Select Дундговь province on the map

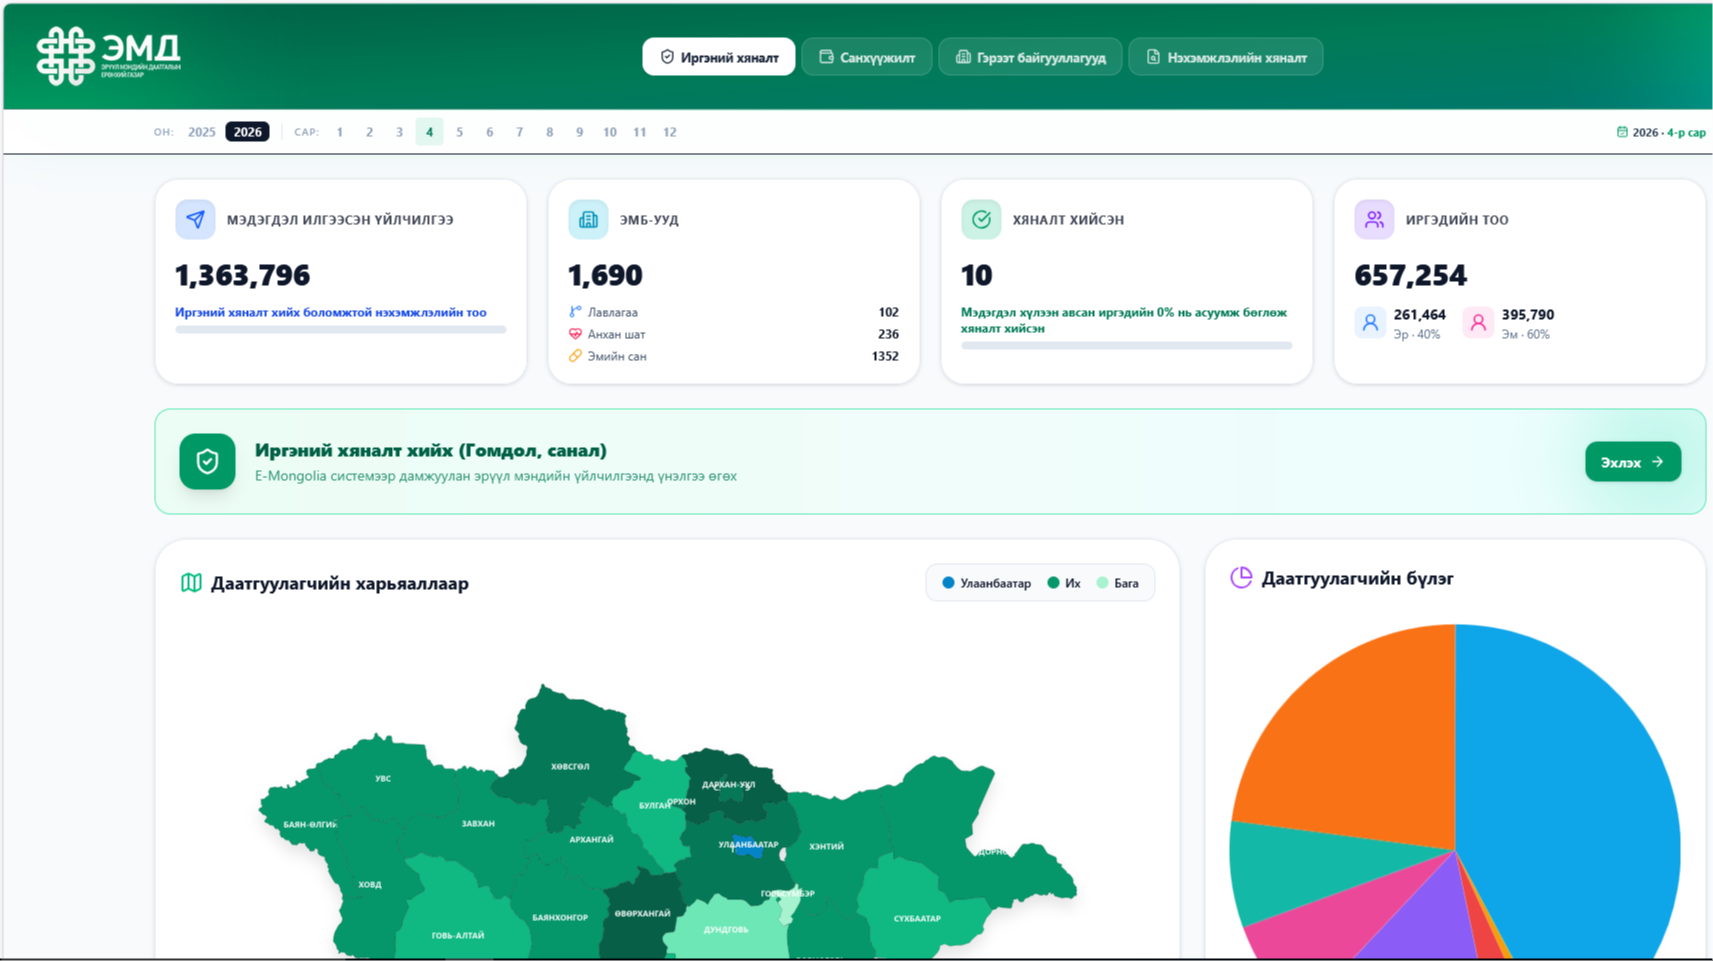pyautogui.click(x=725, y=929)
